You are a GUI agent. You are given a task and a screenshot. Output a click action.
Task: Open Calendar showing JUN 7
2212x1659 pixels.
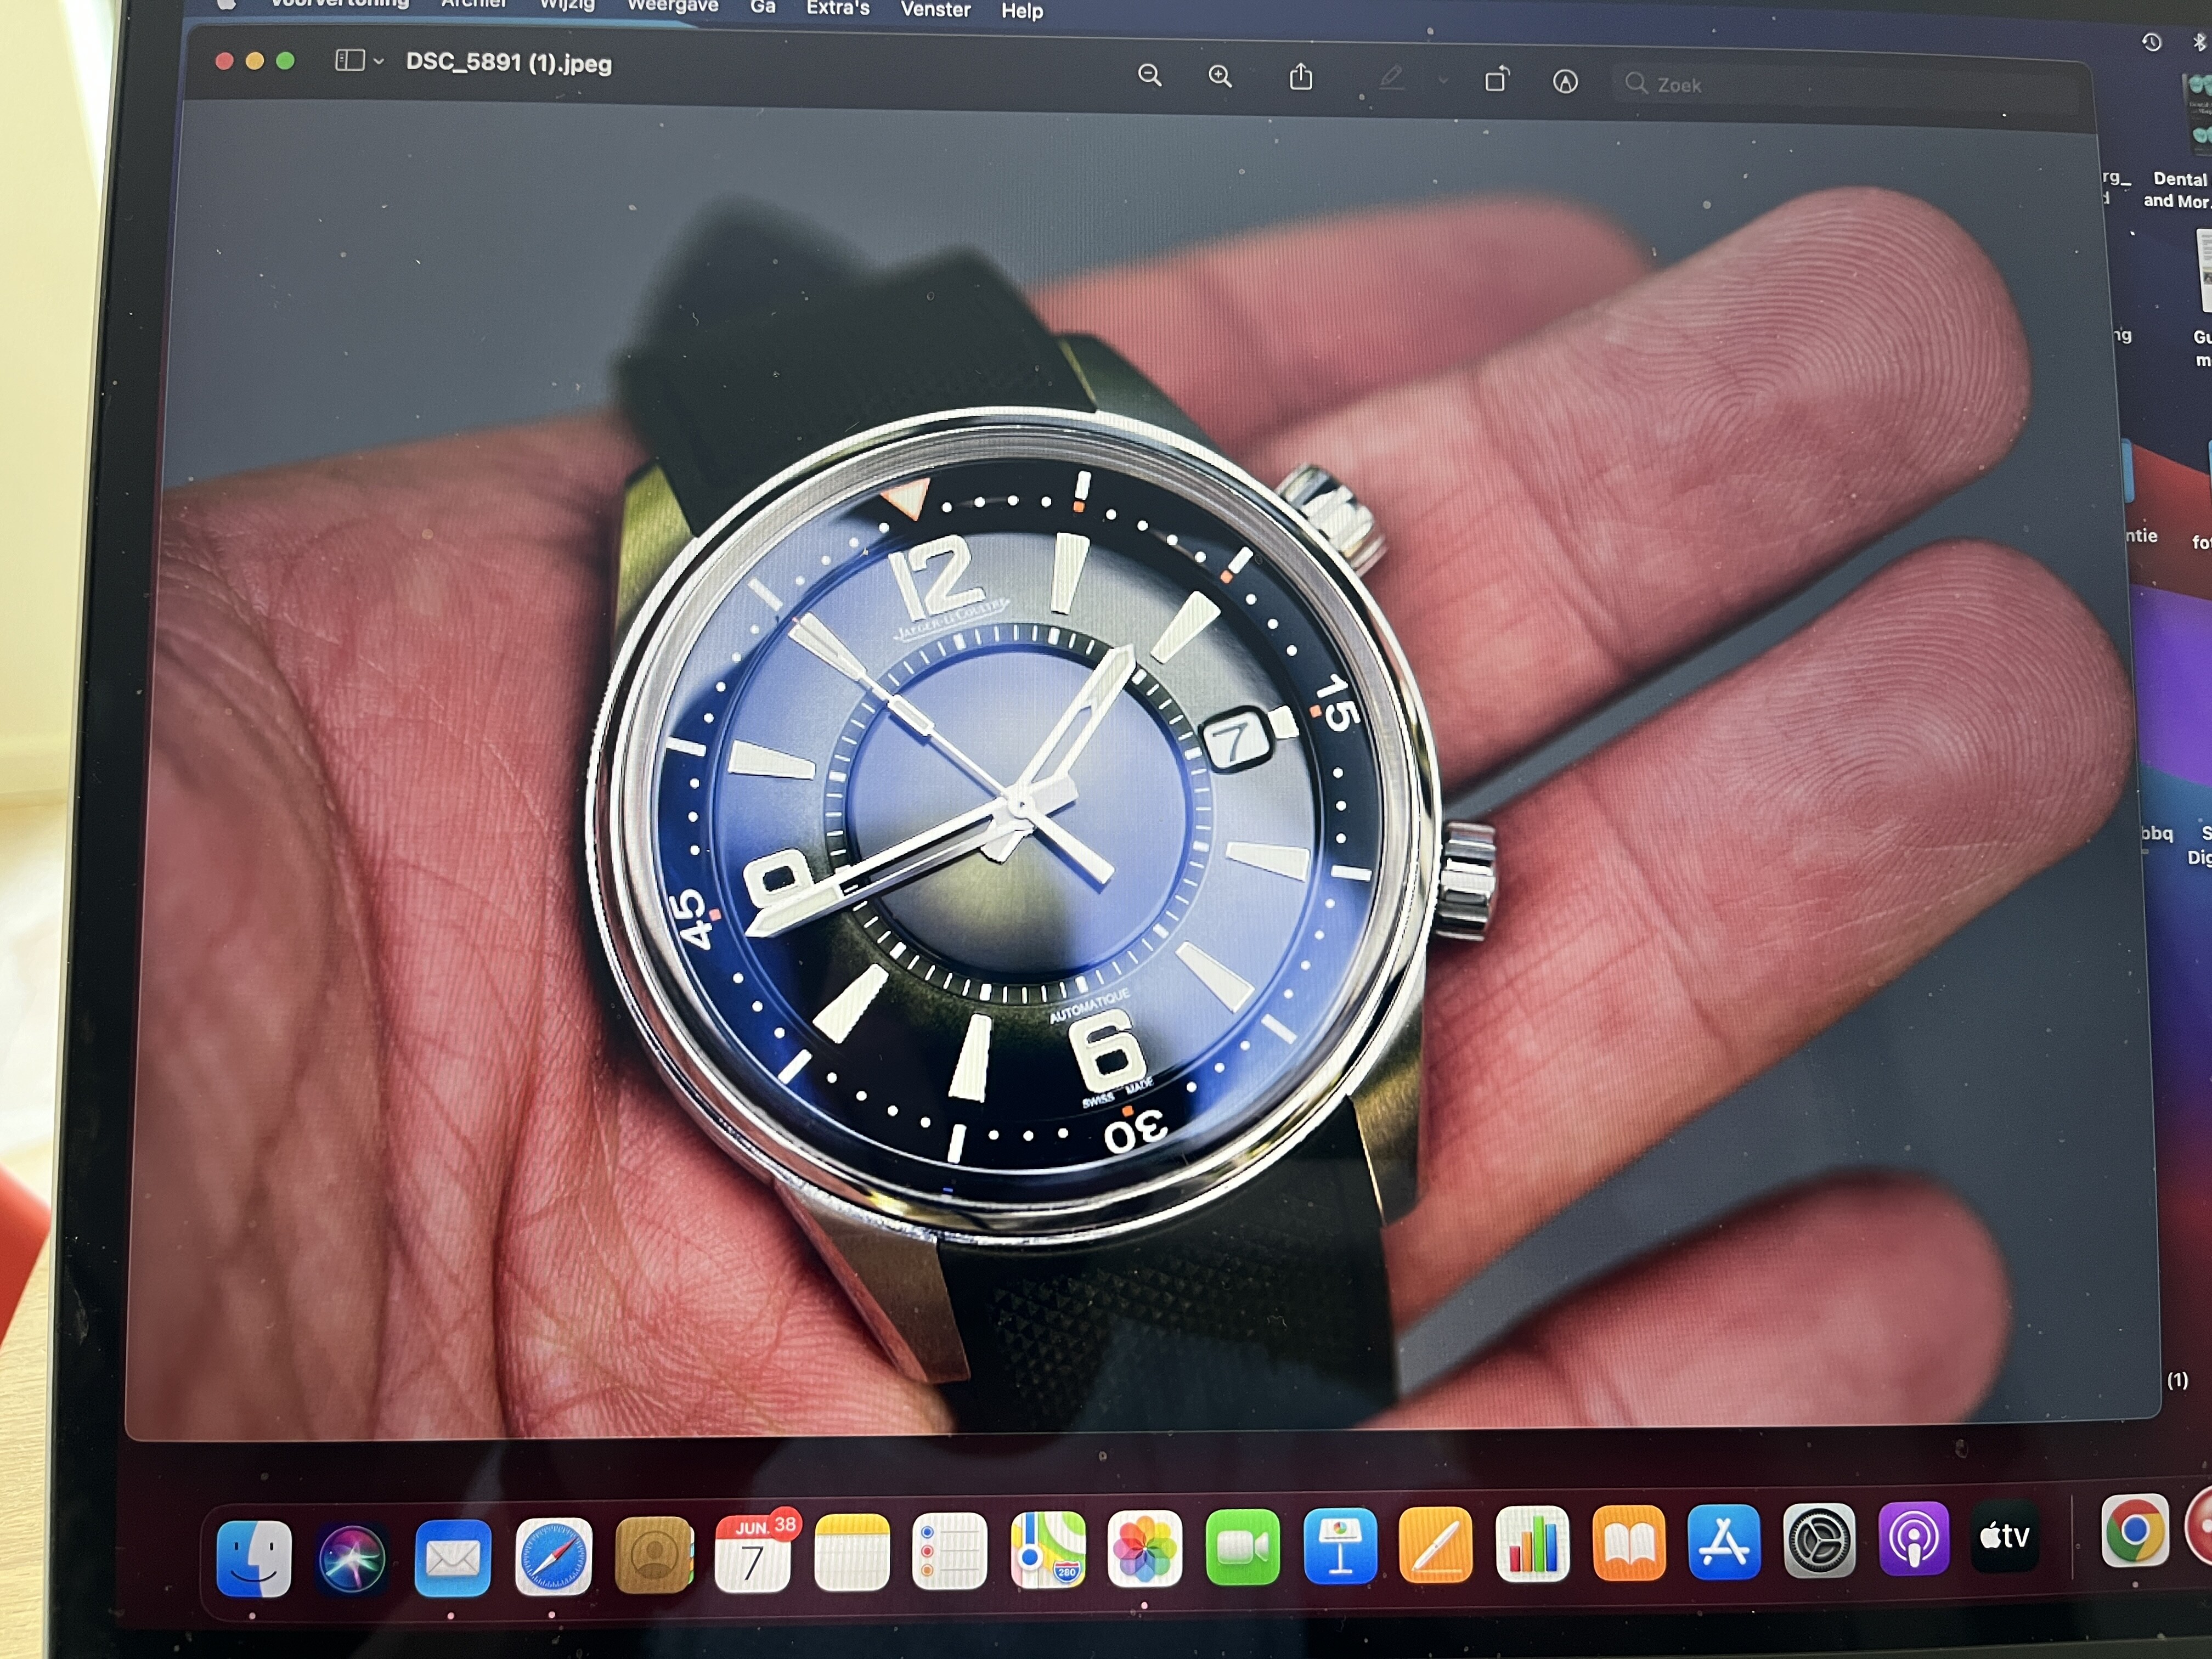click(752, 1554)
